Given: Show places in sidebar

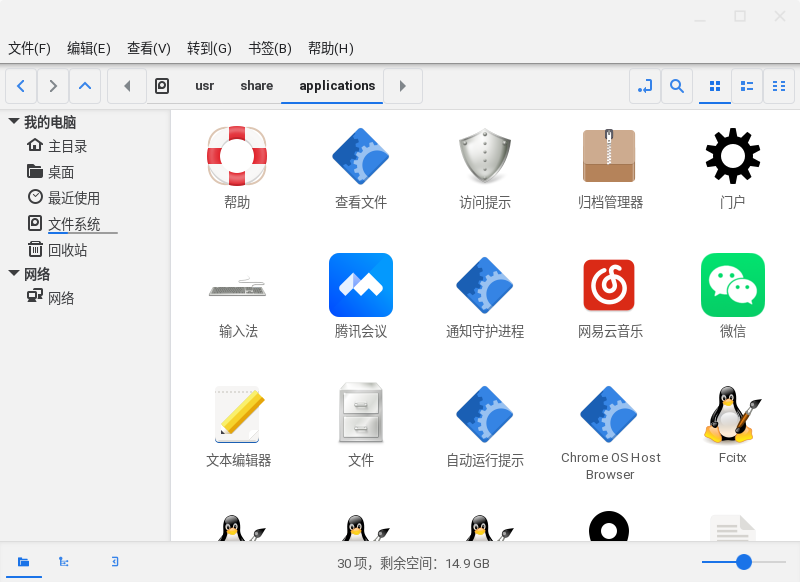Looking at the screenshot, I should pos(23,562).
